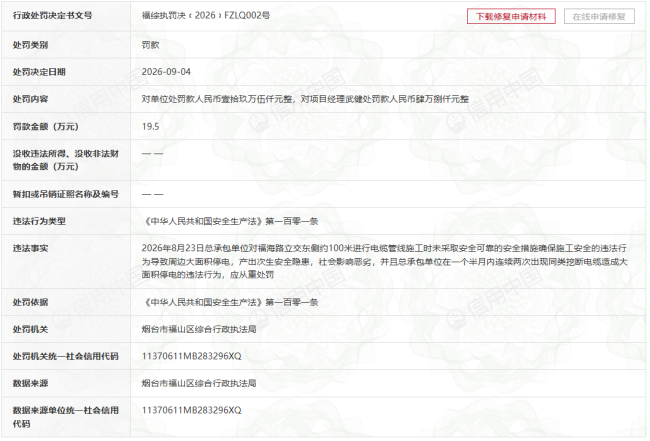Click the 罚款金额（万元） label
This screenshot has width=650, height=441.
pos(46,126)
